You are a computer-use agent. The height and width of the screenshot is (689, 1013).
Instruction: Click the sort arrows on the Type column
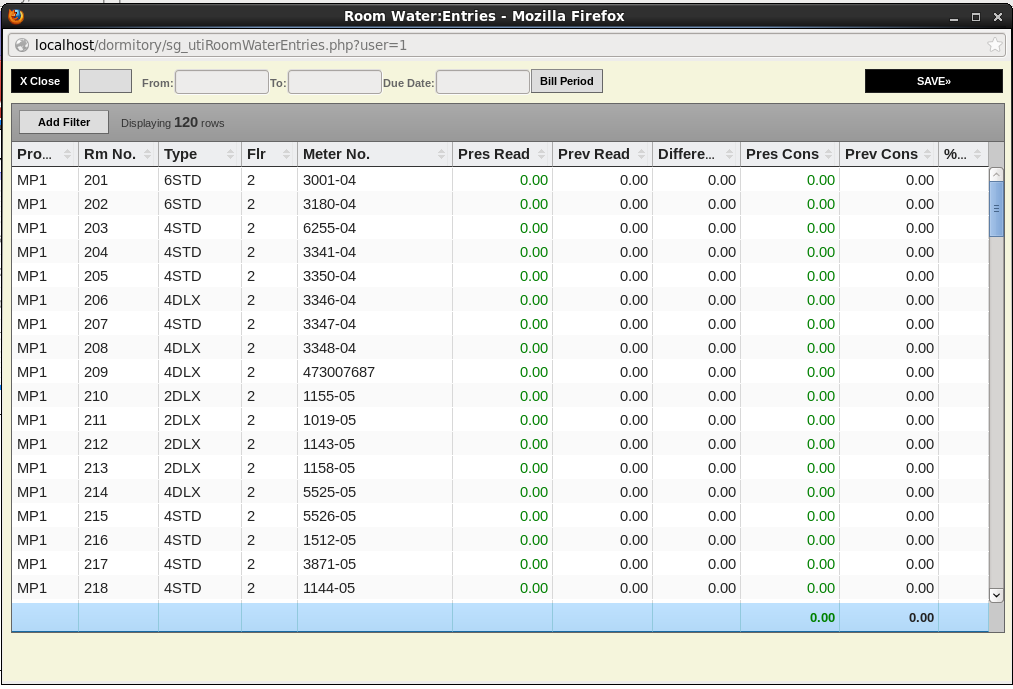pyautogui.click(x=231, y=154)
